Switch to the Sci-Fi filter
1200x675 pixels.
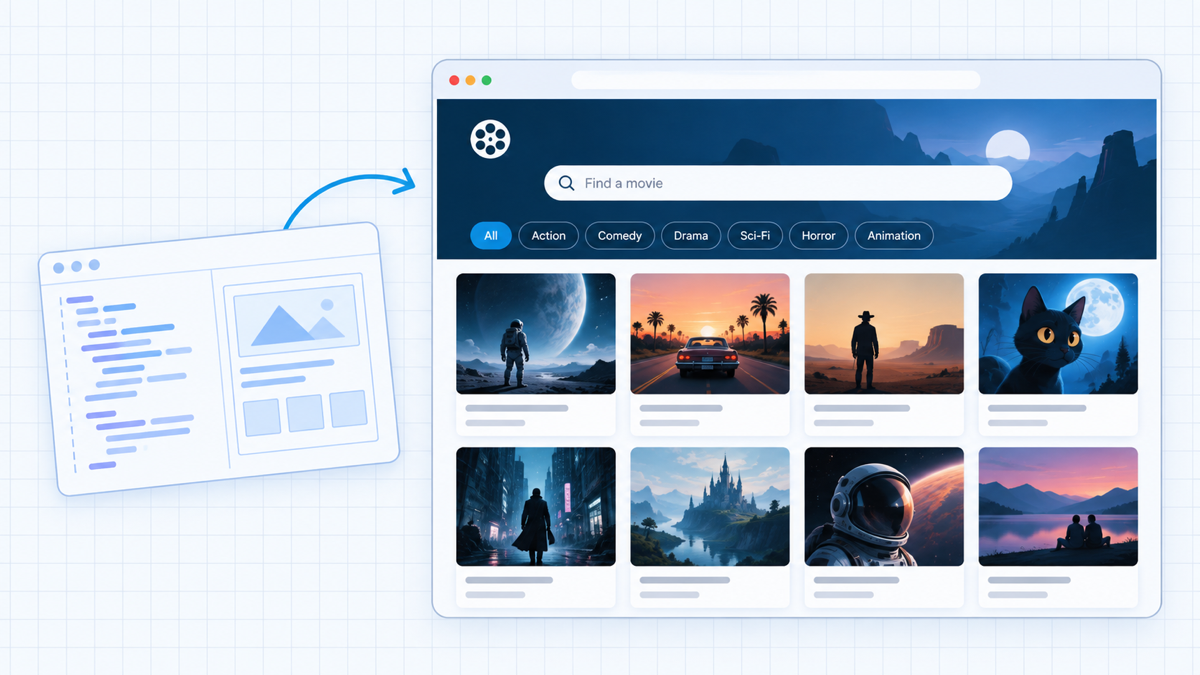(x=755, y=236)
